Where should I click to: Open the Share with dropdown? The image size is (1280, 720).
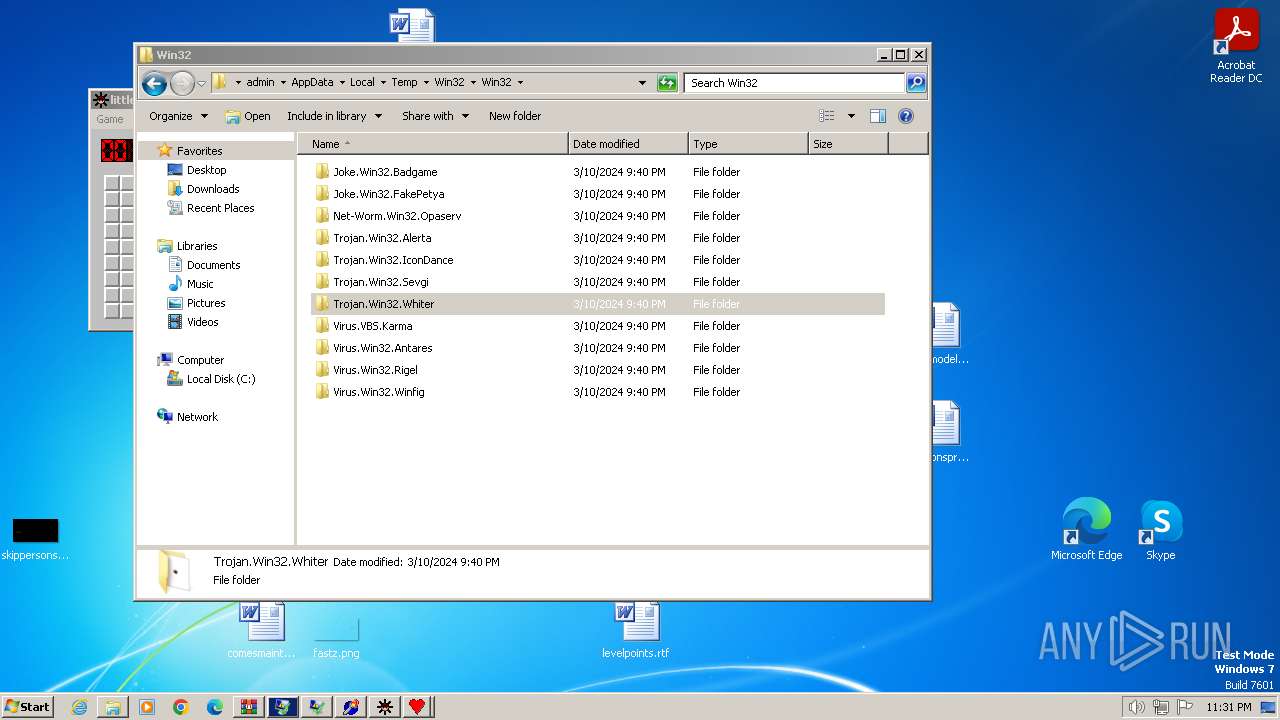click(435, 116)
